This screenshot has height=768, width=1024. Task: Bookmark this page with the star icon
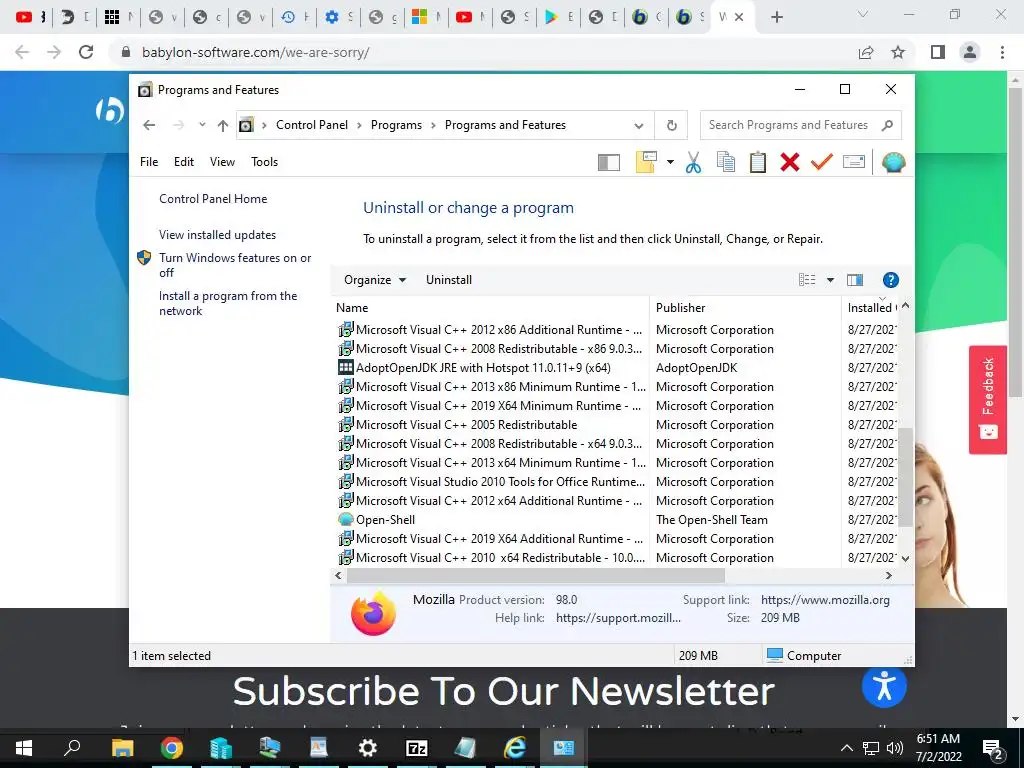pyautogui.click(x=898, y=52)
